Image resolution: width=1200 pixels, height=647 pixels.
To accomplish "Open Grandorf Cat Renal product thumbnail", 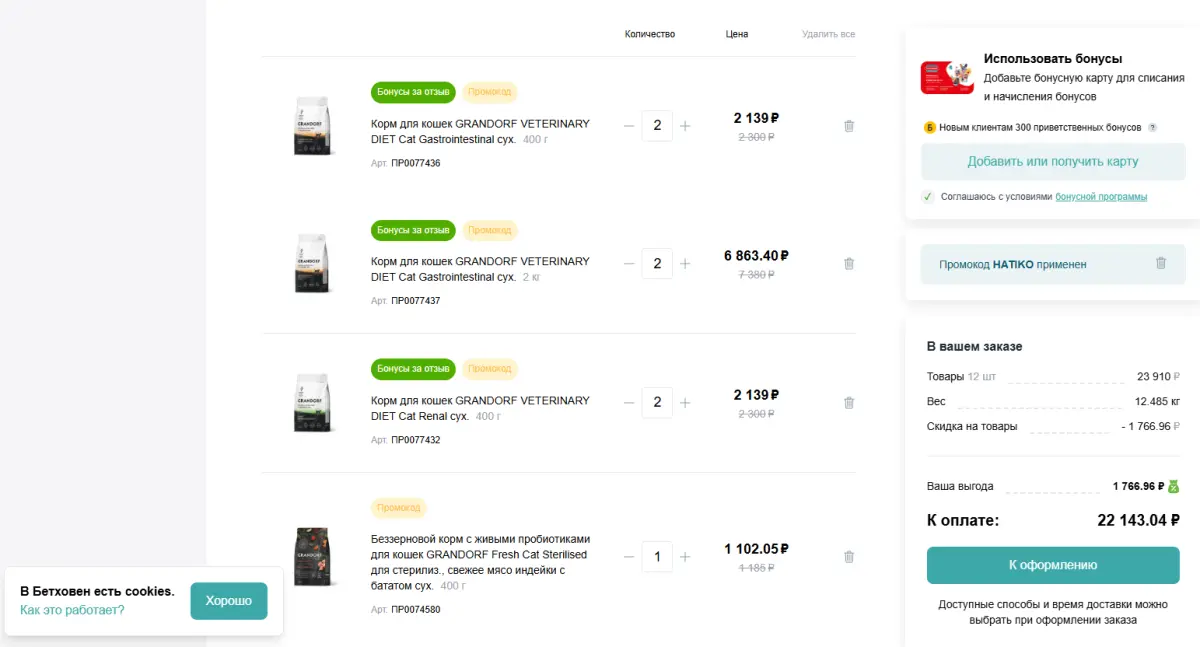I will pos(313,403).
